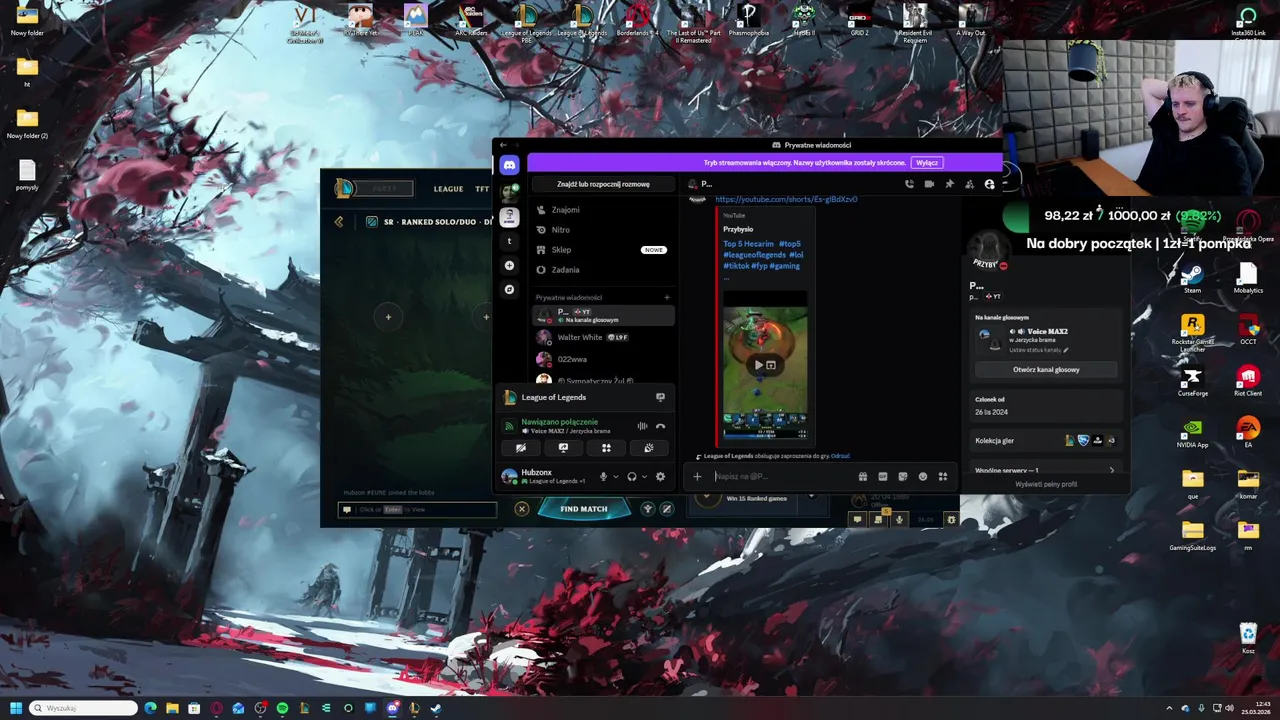
Task: Open Discord home direct messages icon
Action: pyautogui.click(x=509, y=166)
